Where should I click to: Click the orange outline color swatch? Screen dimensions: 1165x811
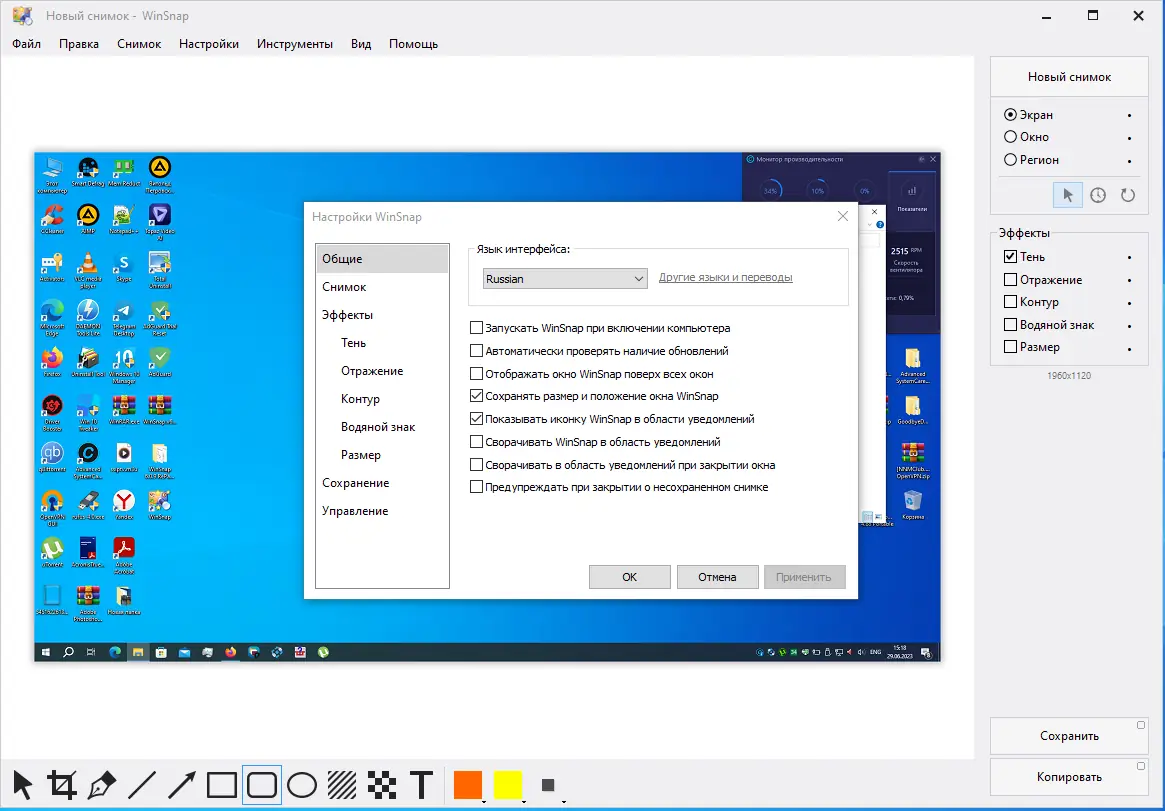(x=467, y=785)
